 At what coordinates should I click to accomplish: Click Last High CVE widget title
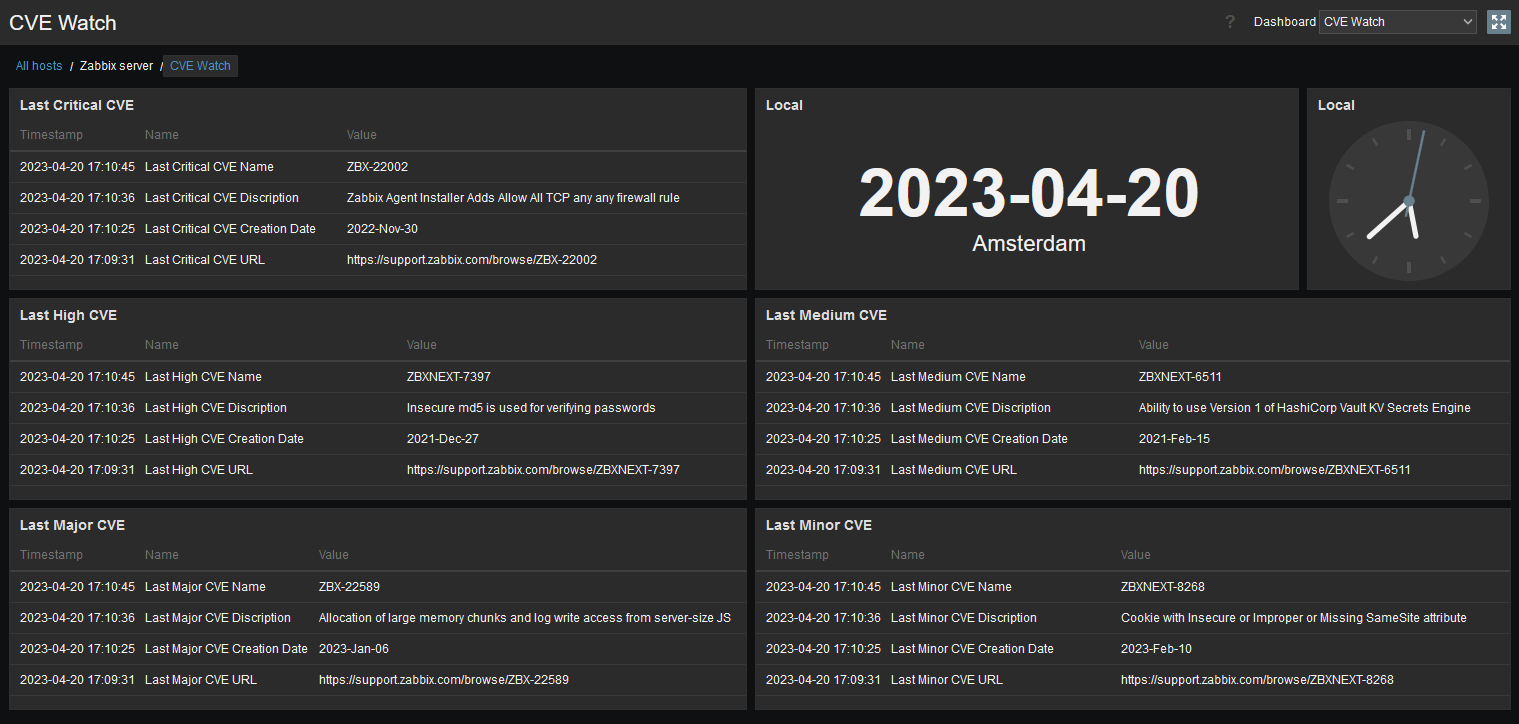[68, 315]
